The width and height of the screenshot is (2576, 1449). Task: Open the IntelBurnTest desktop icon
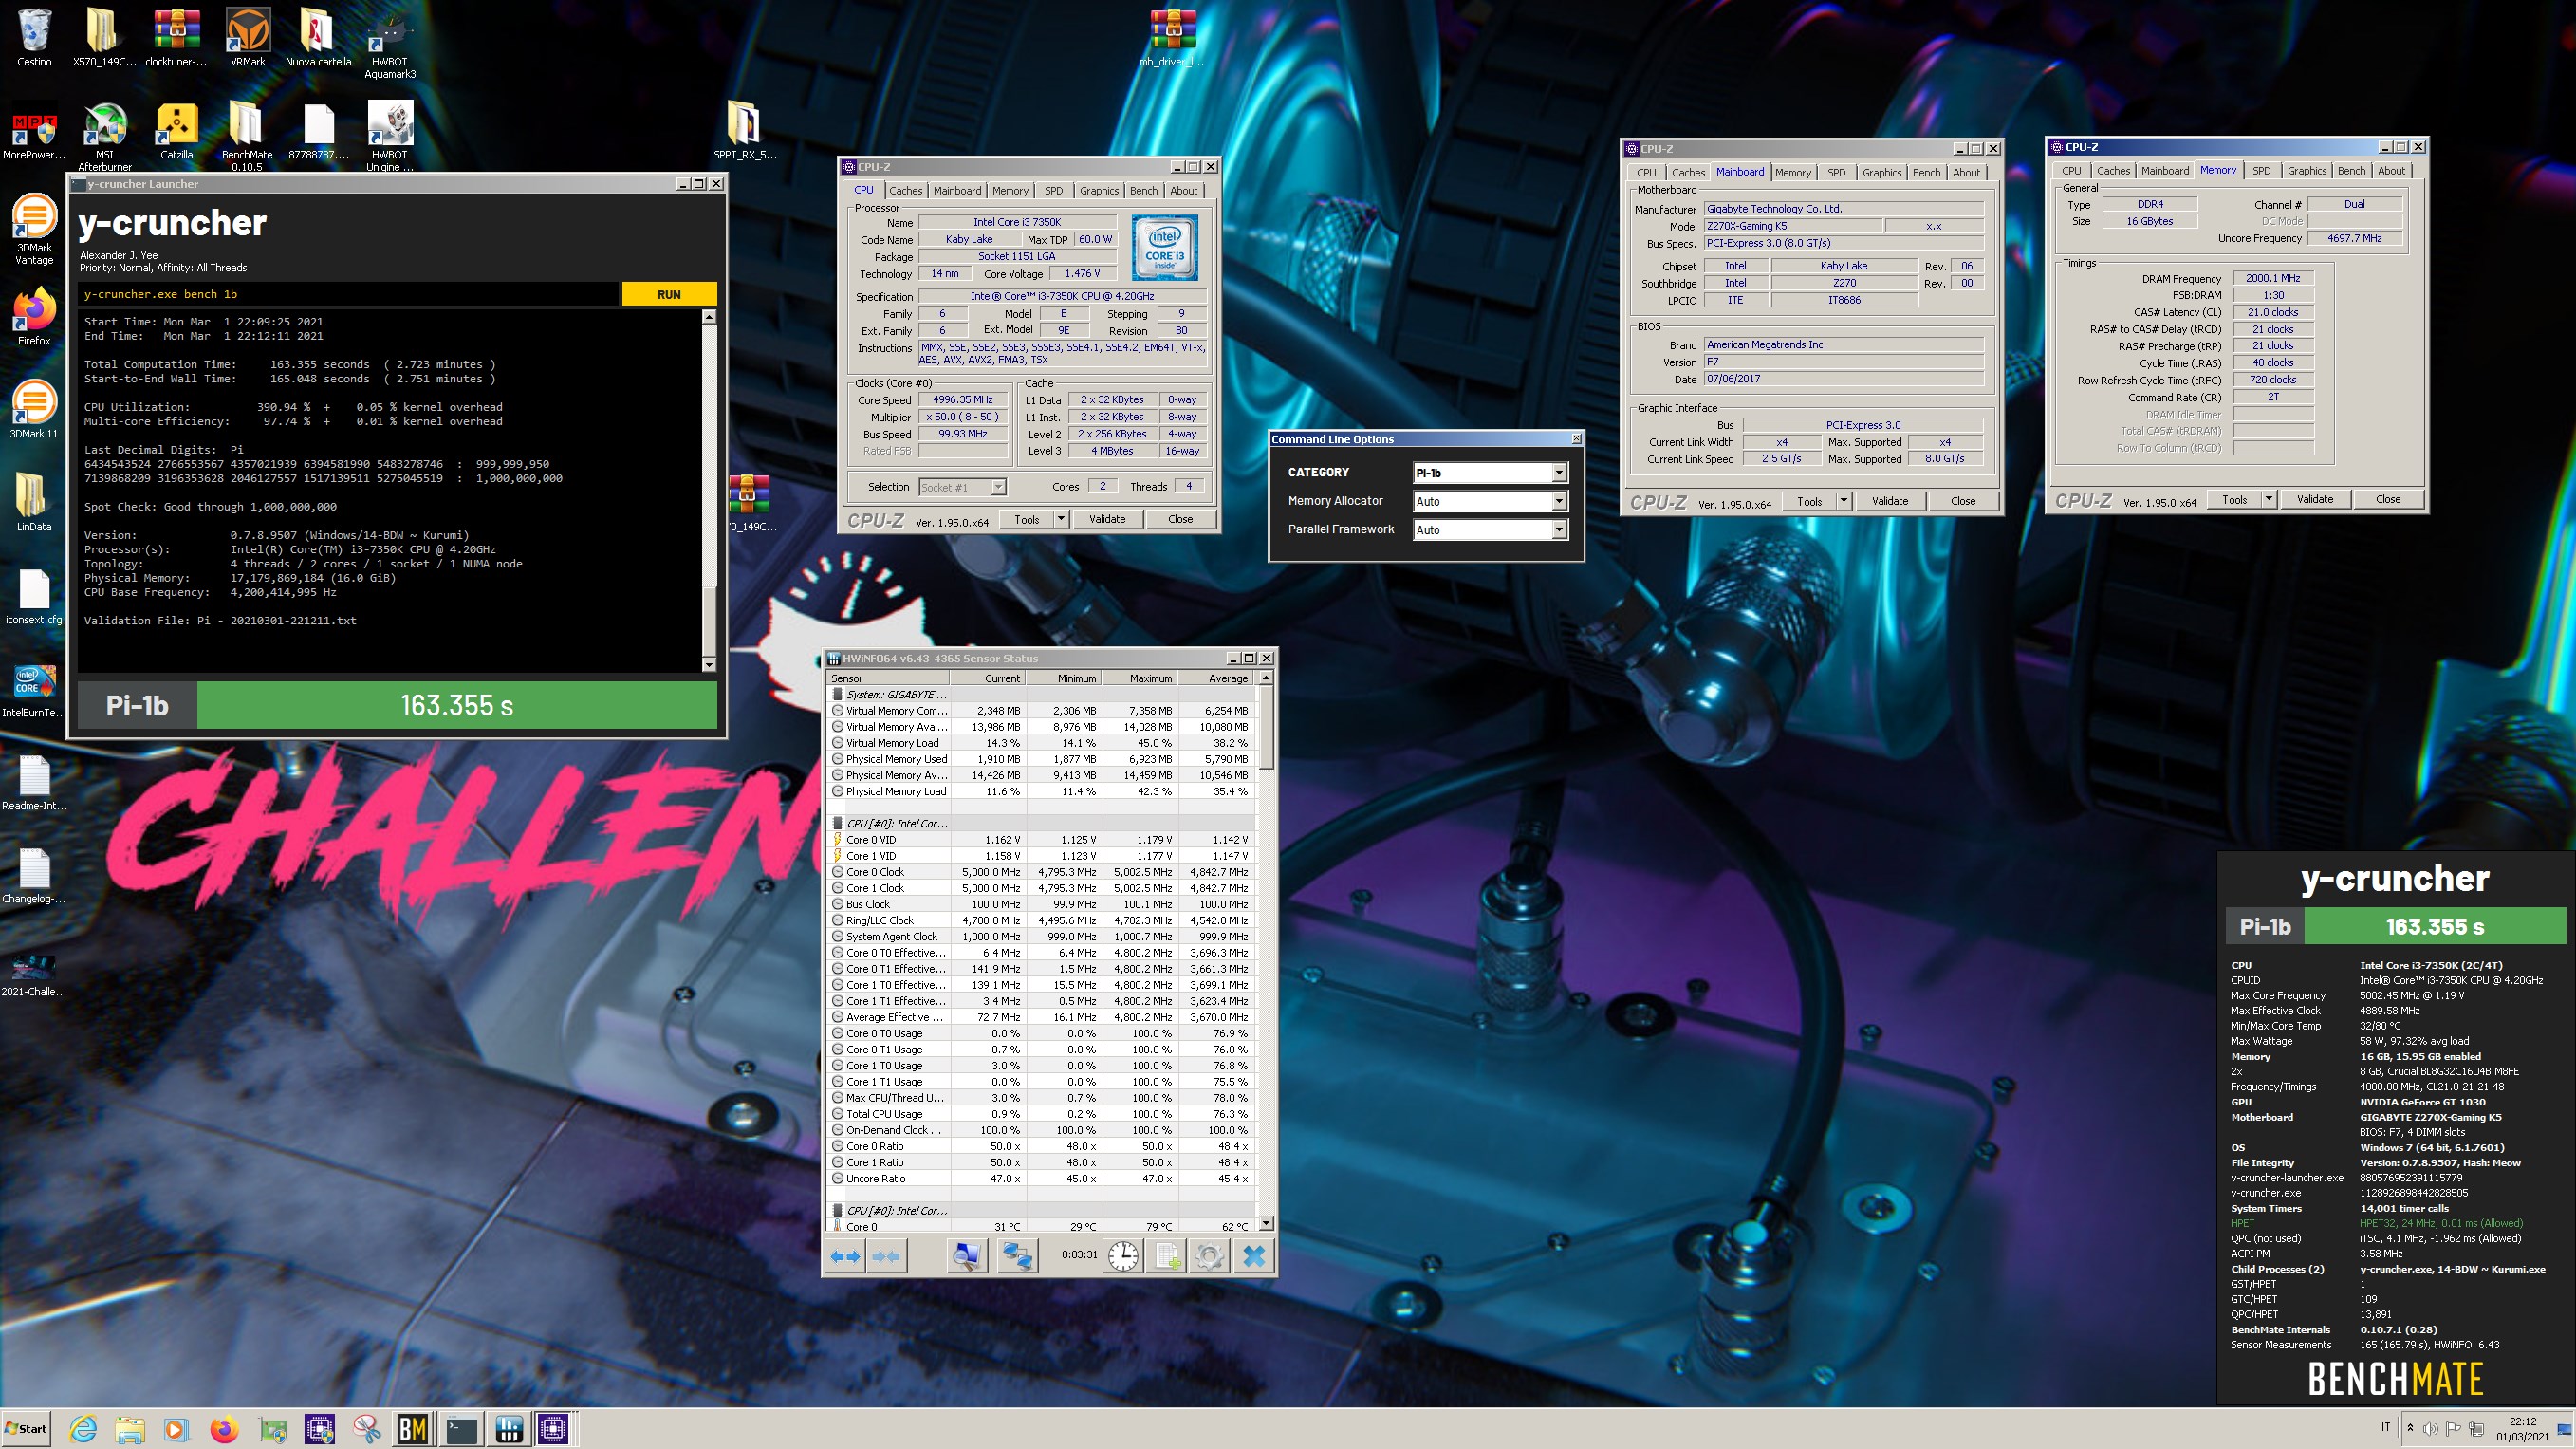click(34, 690)
